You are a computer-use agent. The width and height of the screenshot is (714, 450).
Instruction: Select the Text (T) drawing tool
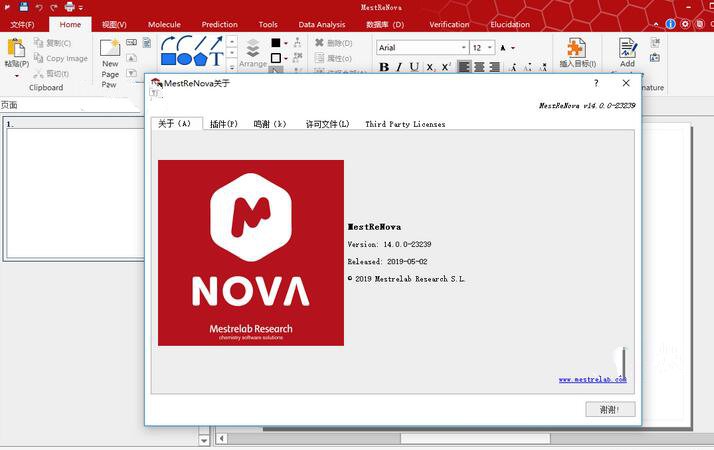pyautogui.click(x=216, y=59)
